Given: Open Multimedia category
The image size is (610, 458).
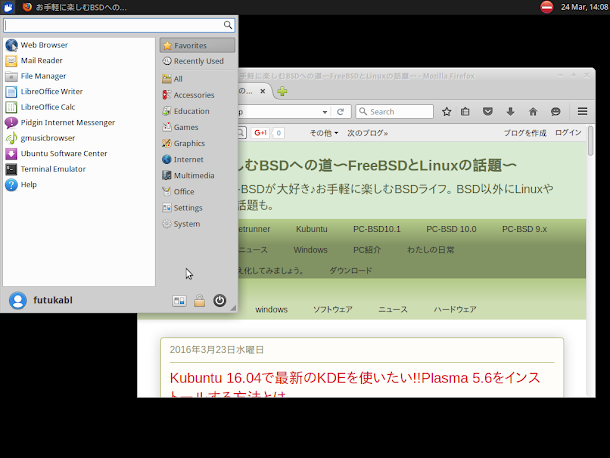Looking at the screenshot, I should (x=197, y=175).
